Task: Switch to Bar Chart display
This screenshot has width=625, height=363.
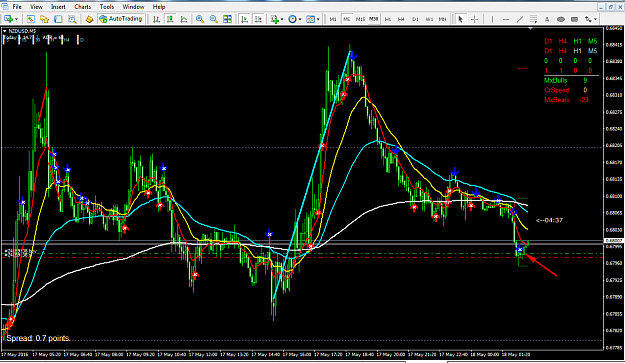Action: (156, 19)
